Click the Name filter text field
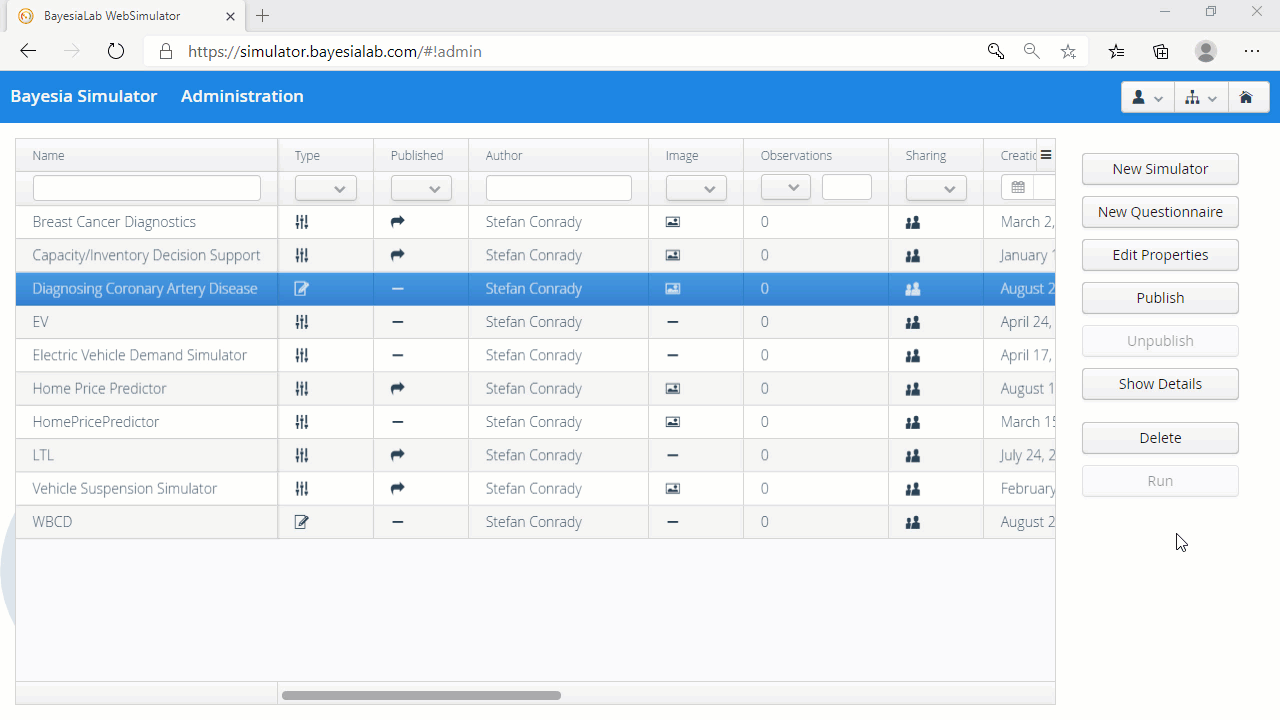 (147, 188)
